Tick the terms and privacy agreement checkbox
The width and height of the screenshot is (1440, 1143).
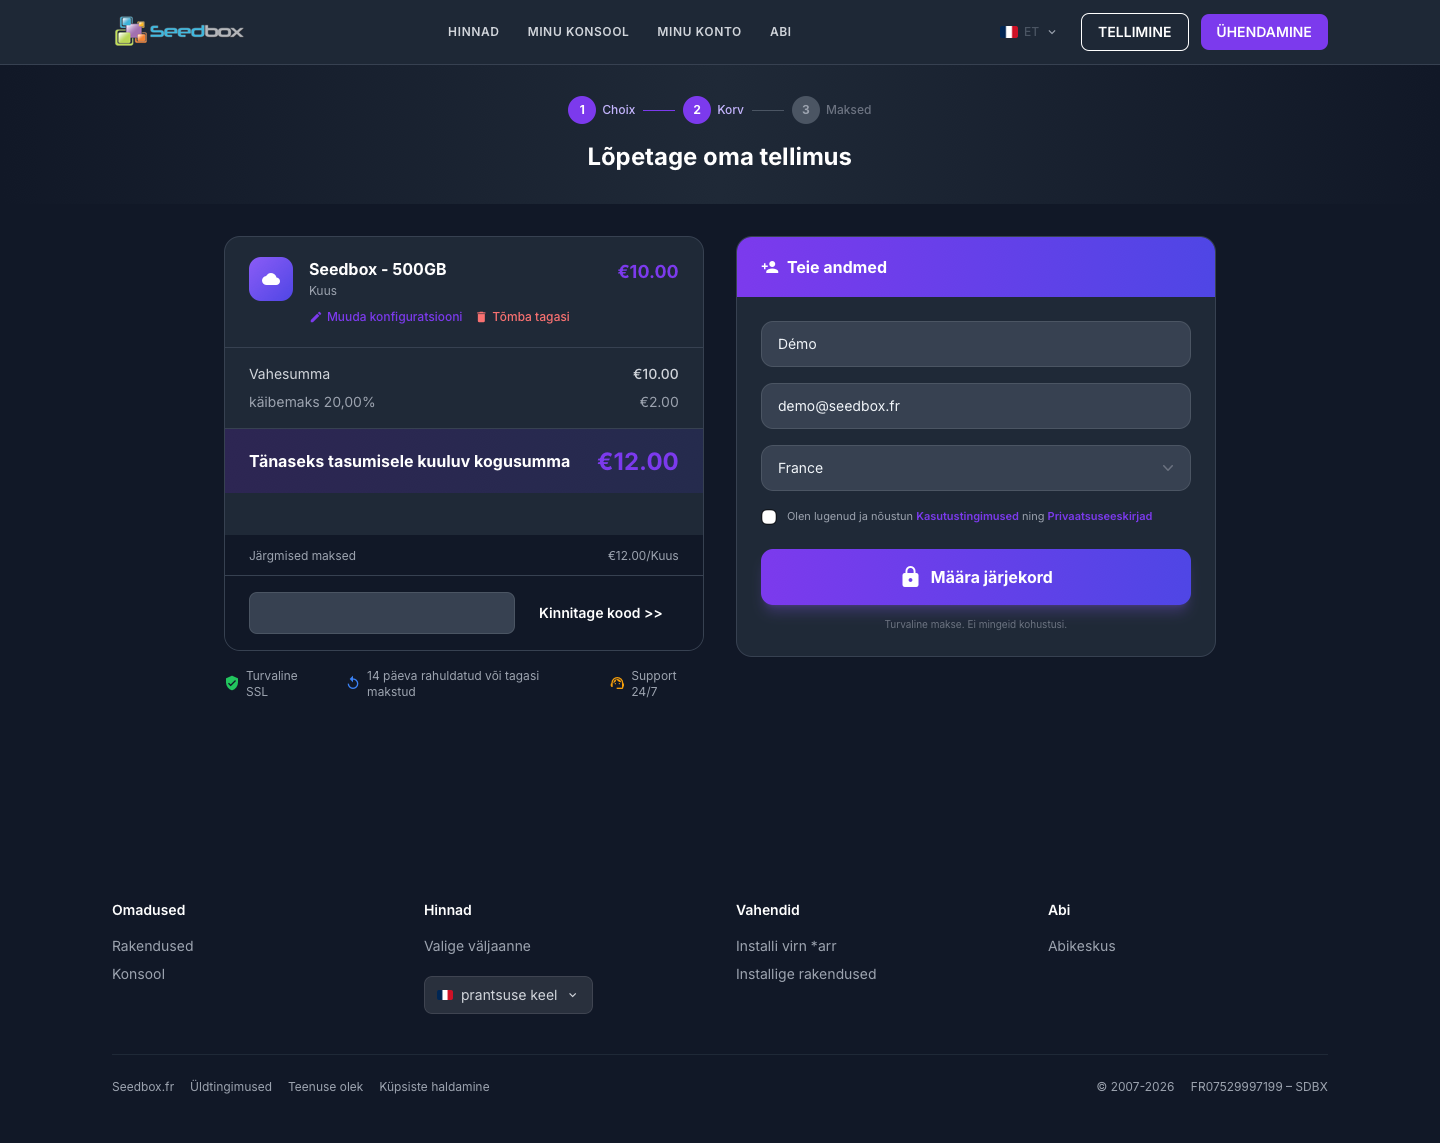tap(769, 517)
